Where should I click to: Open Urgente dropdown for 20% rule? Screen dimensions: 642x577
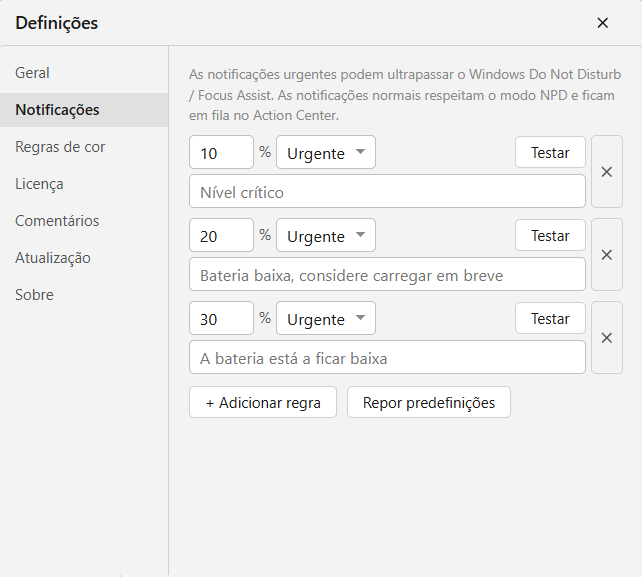pyautogui.click(x=326, y=235)
